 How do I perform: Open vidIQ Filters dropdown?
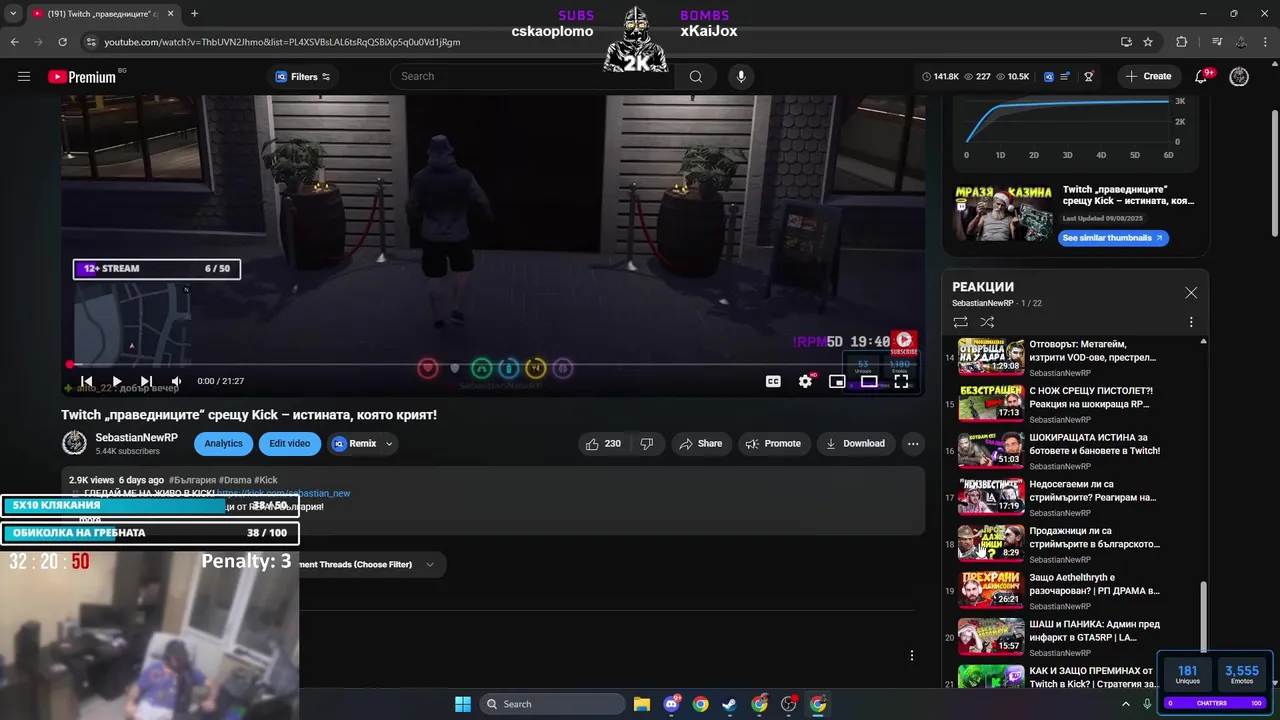click(302, 77)
